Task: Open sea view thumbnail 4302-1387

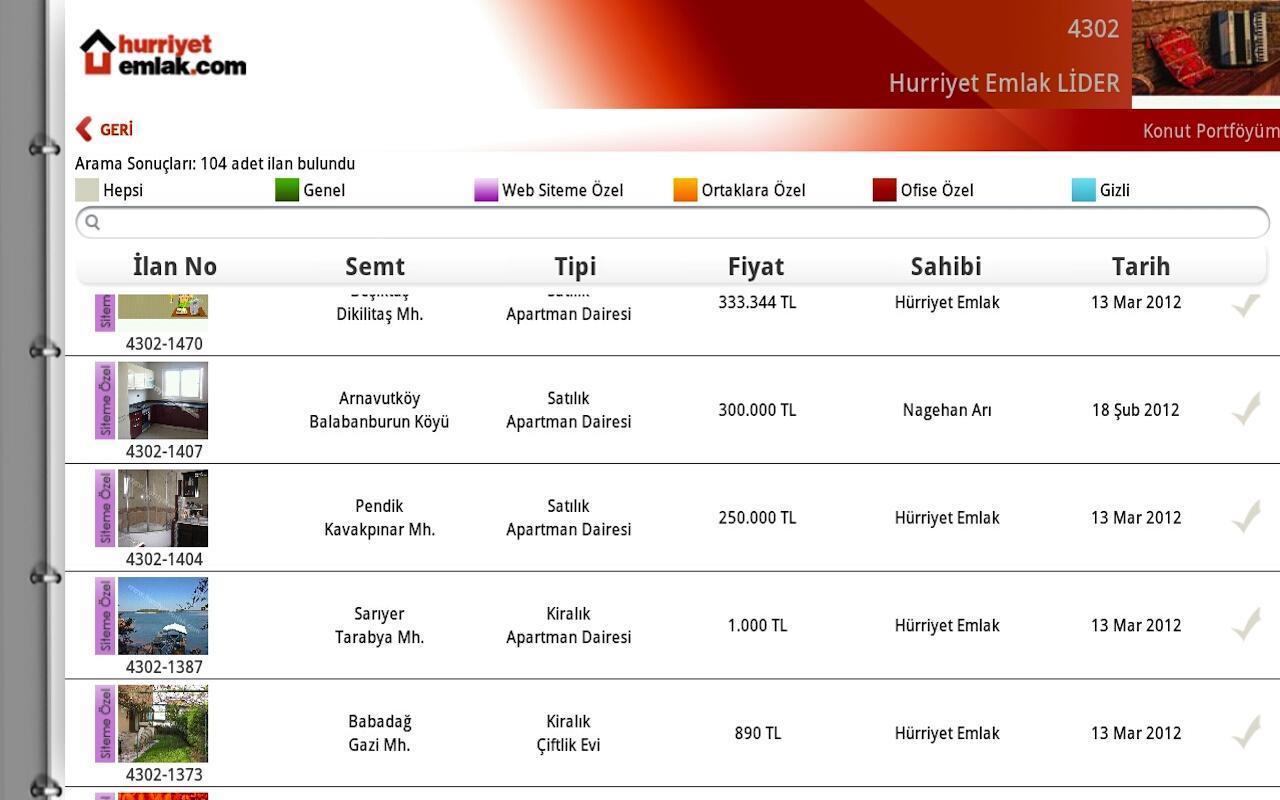Action: pyautogui.click(x=163, y=616)
